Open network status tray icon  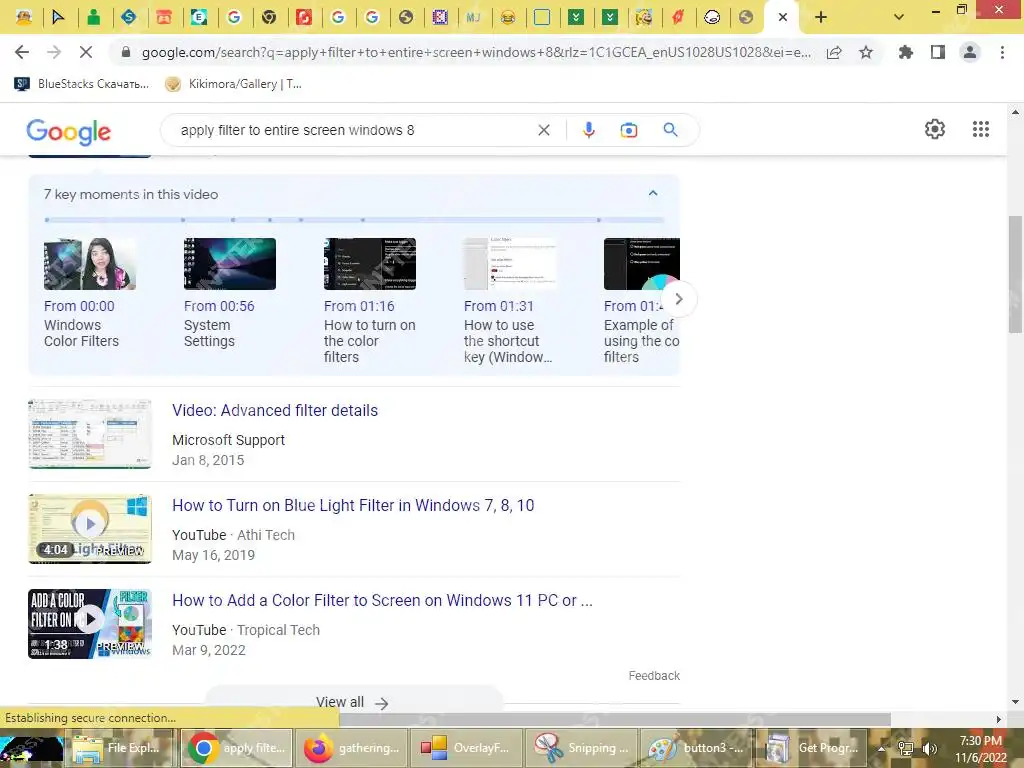[905, 748]
